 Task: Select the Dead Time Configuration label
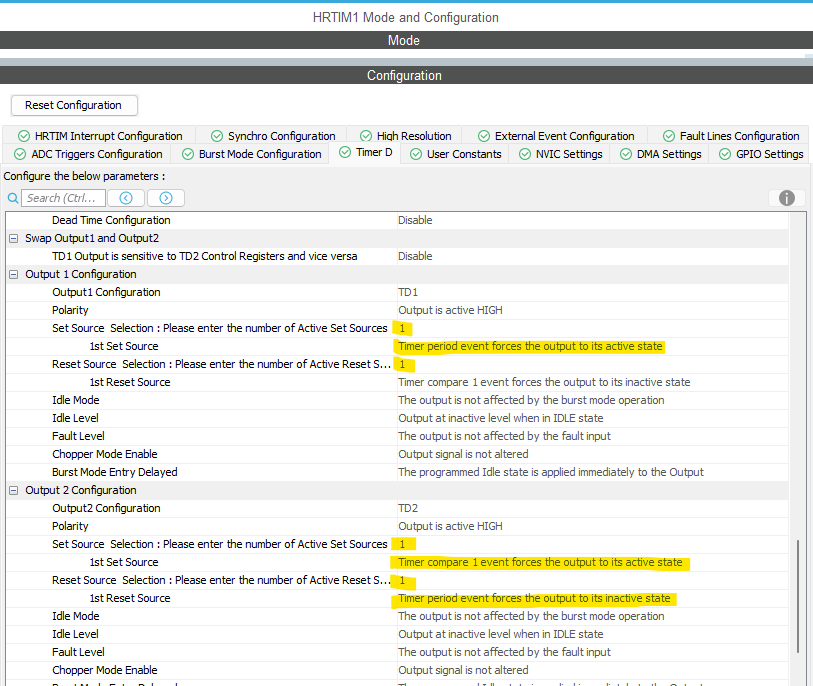click(x=111, y=220)
